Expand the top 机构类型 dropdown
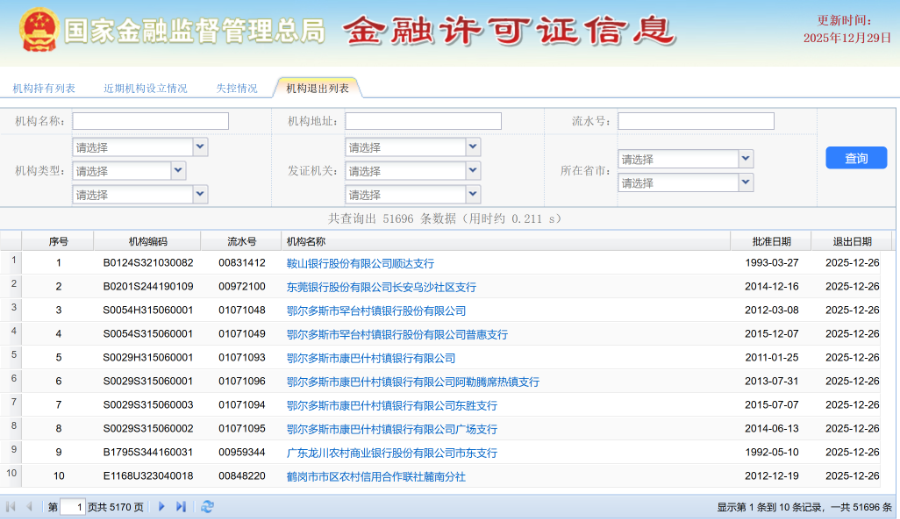900x519 pixels. pos(200,147)
